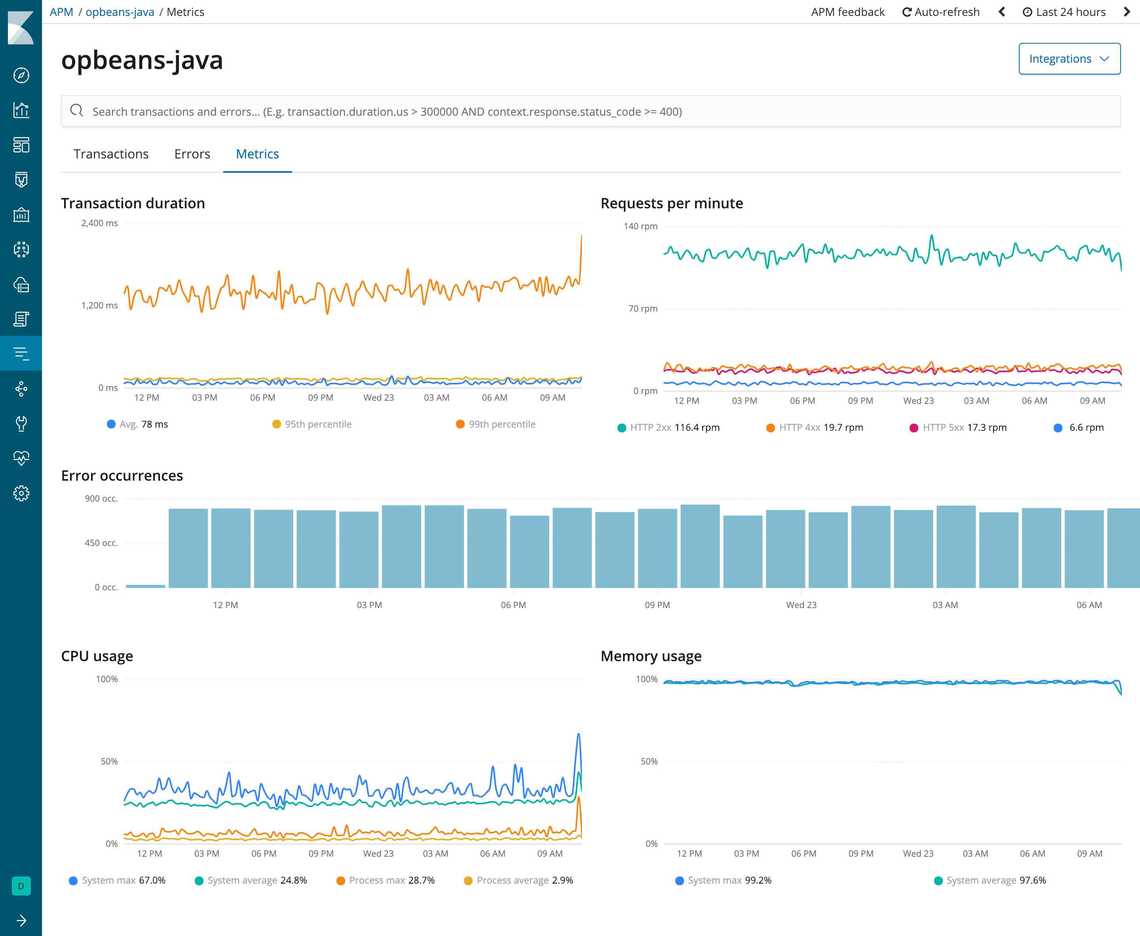
Task: Open Discover using the compass icon
Action: [21, 75]
